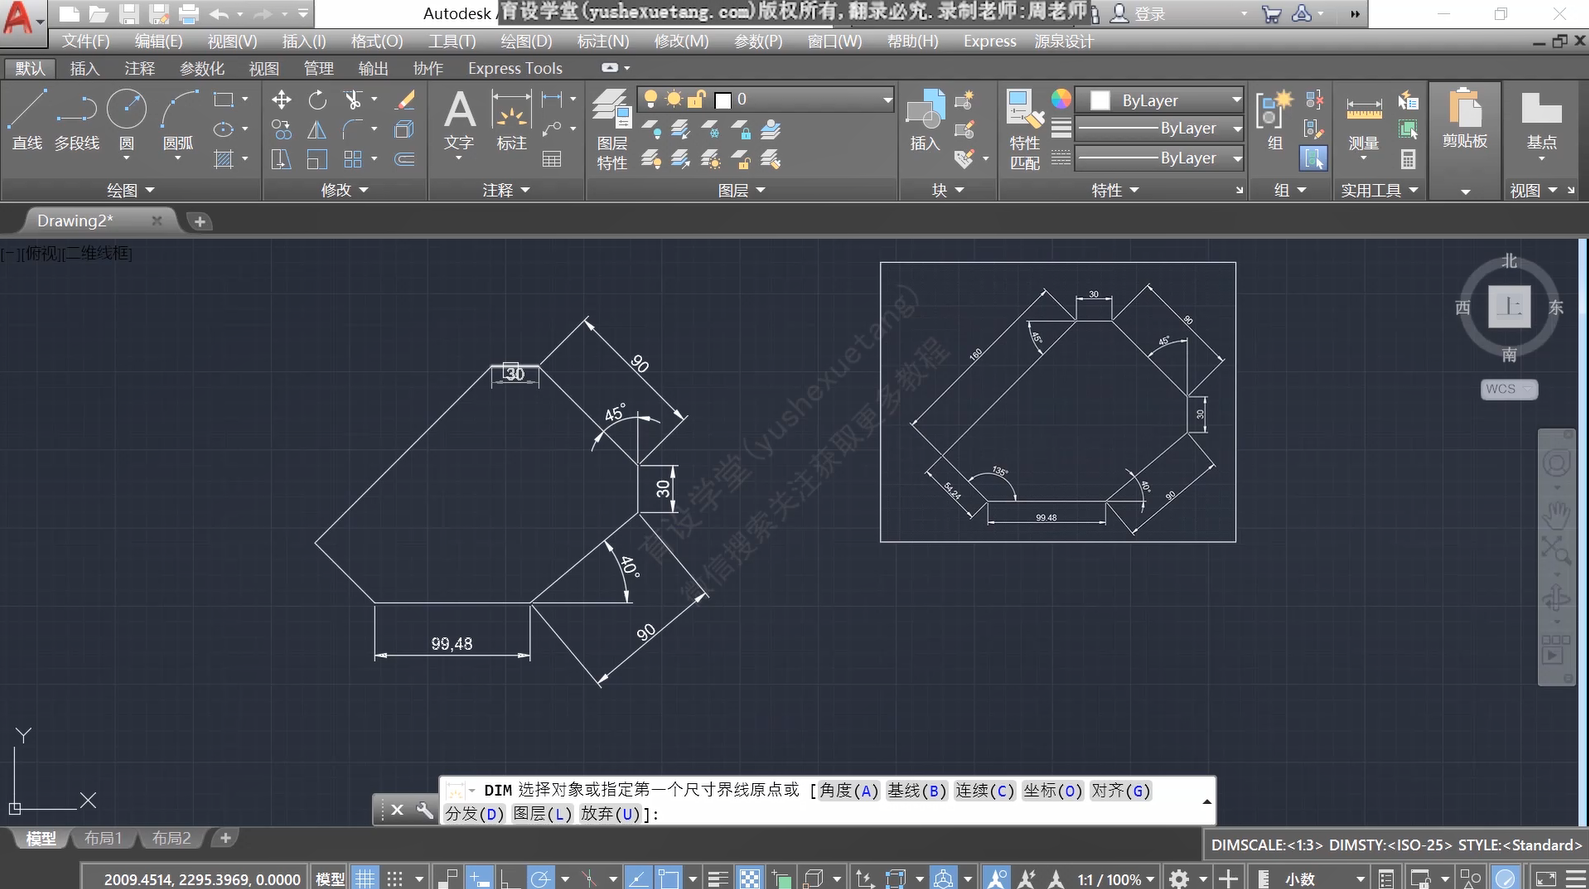Select the Dimension (标注) tool
Viewport: 1589px width, 889px height.
511,120
